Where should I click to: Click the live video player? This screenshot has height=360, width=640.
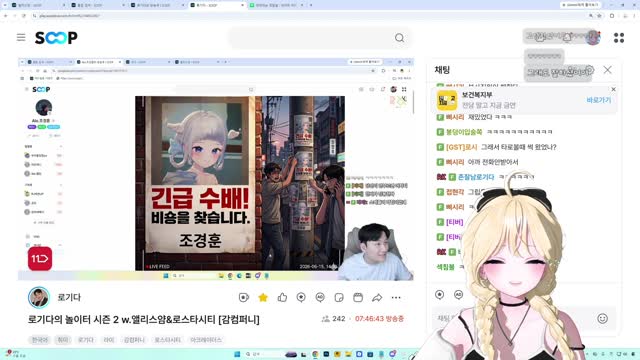tap(216, 169)
